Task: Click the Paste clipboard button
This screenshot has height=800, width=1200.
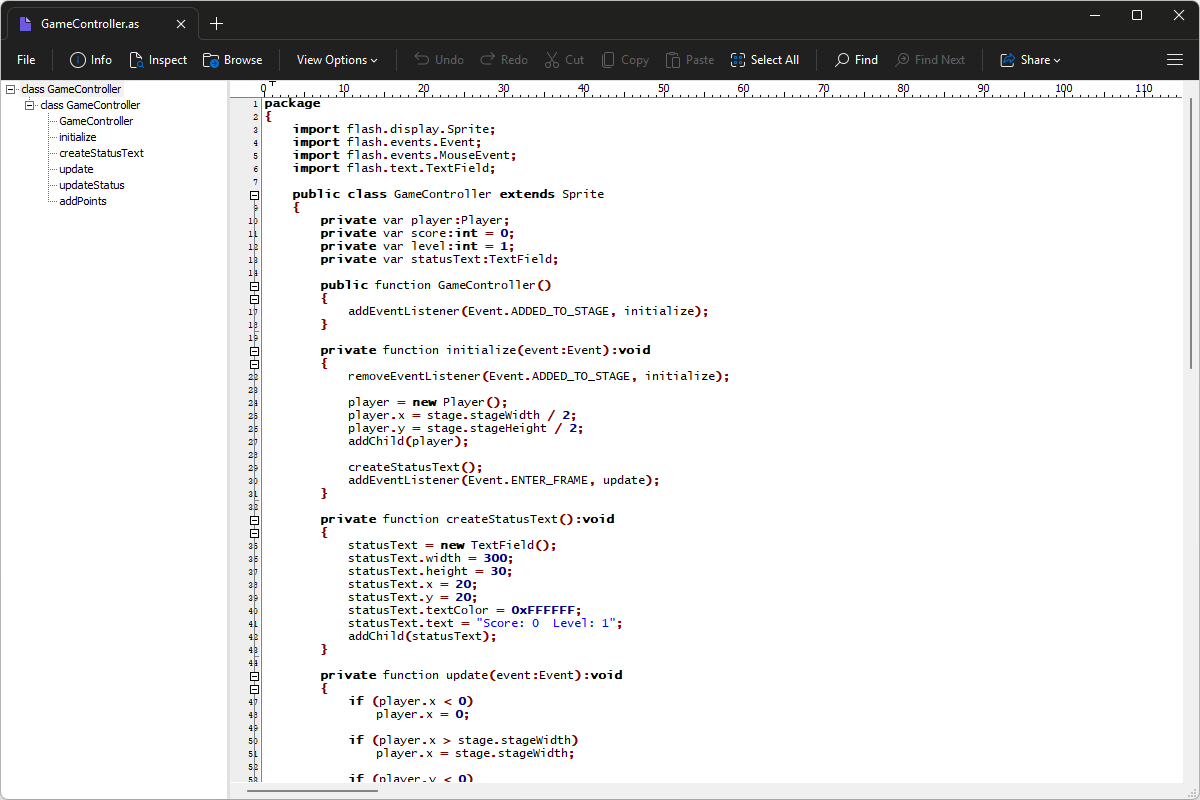Action: (x=690, y=60)
